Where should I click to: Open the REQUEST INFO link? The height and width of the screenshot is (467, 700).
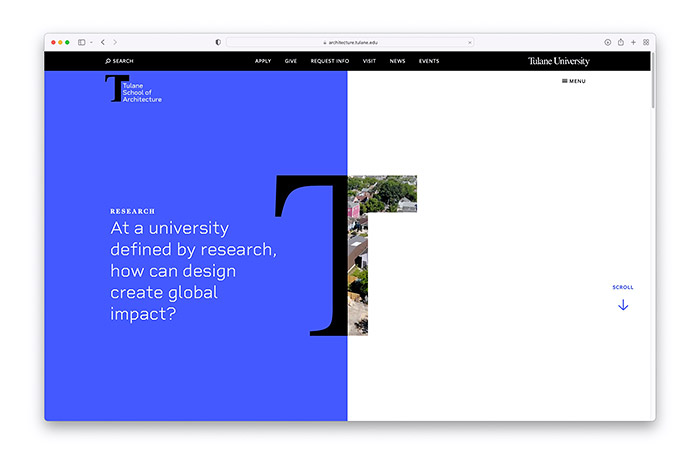330,61
